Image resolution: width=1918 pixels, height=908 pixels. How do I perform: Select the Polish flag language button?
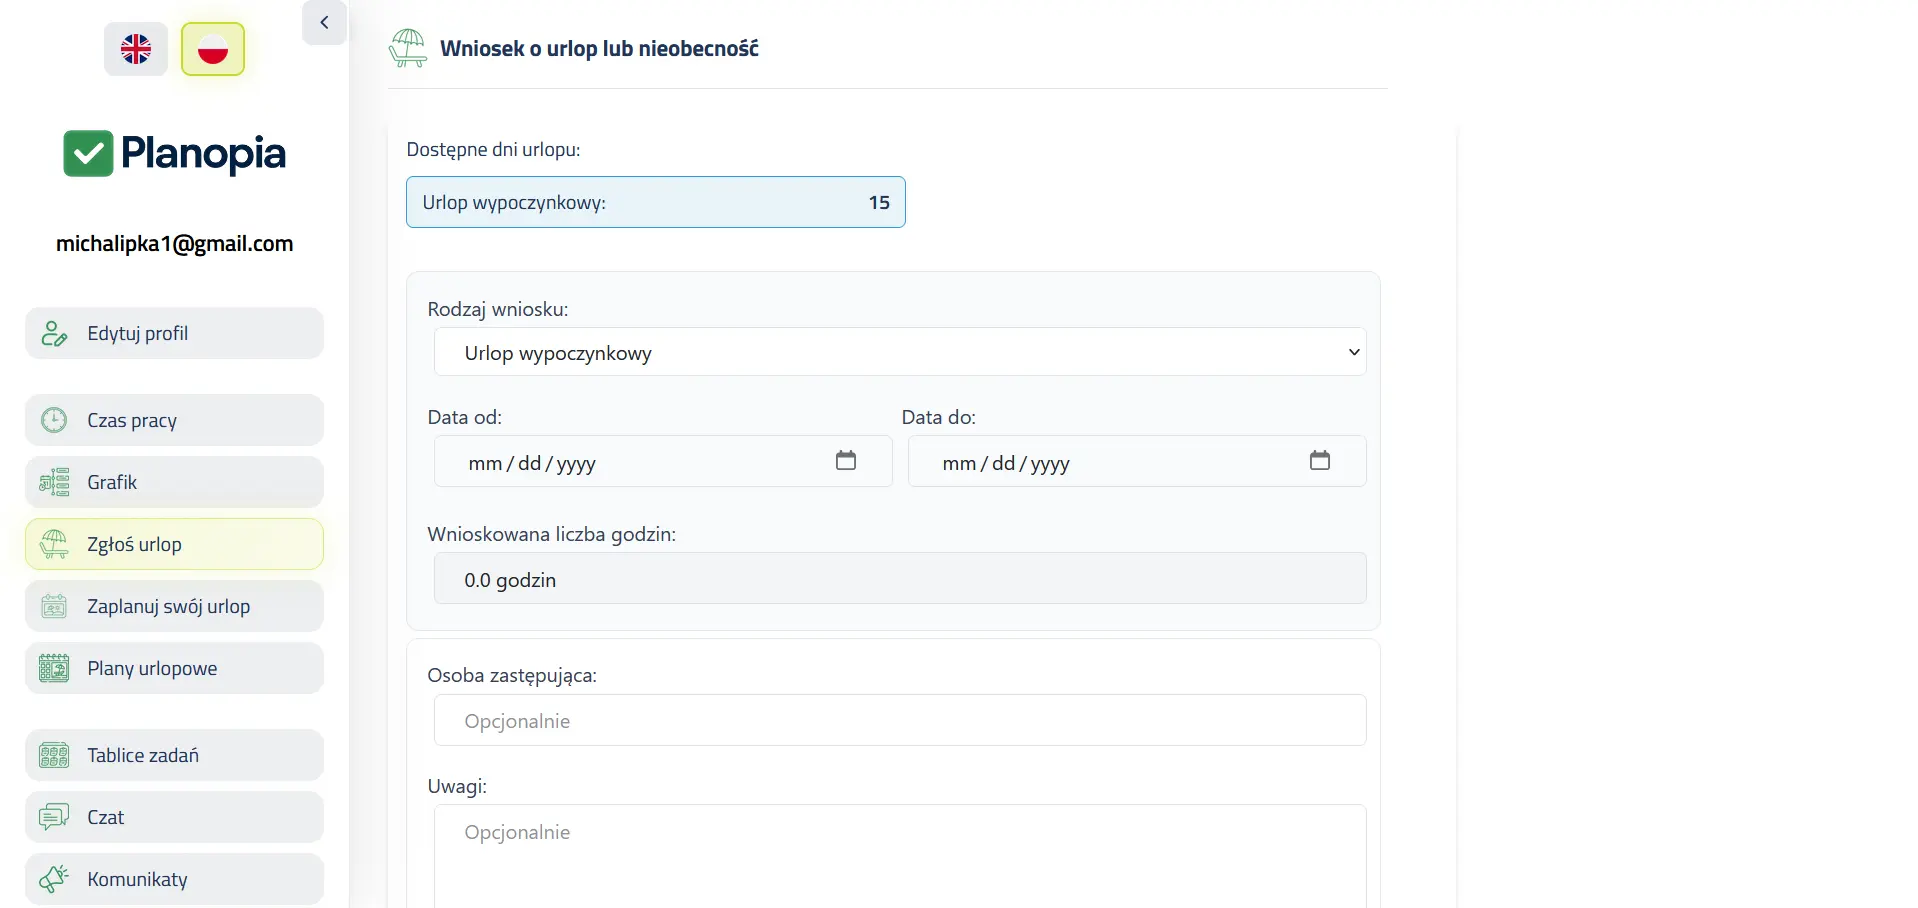coord(212,49)
